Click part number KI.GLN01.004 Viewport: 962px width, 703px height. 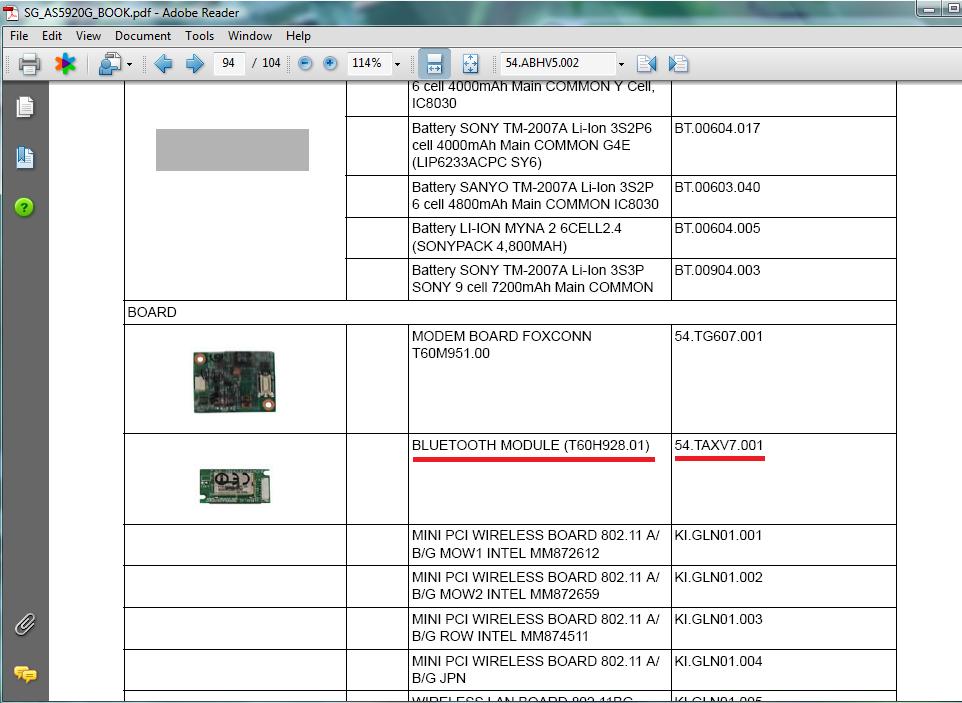(x=718, y=661)
